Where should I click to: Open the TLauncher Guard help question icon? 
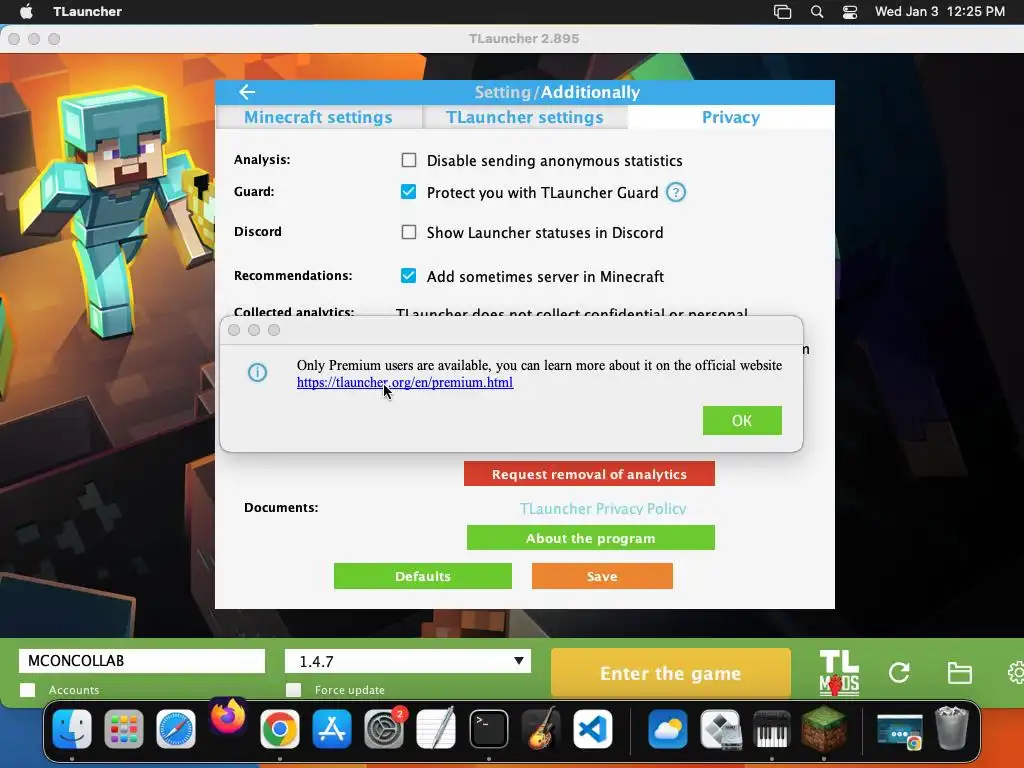pos(676,193)
